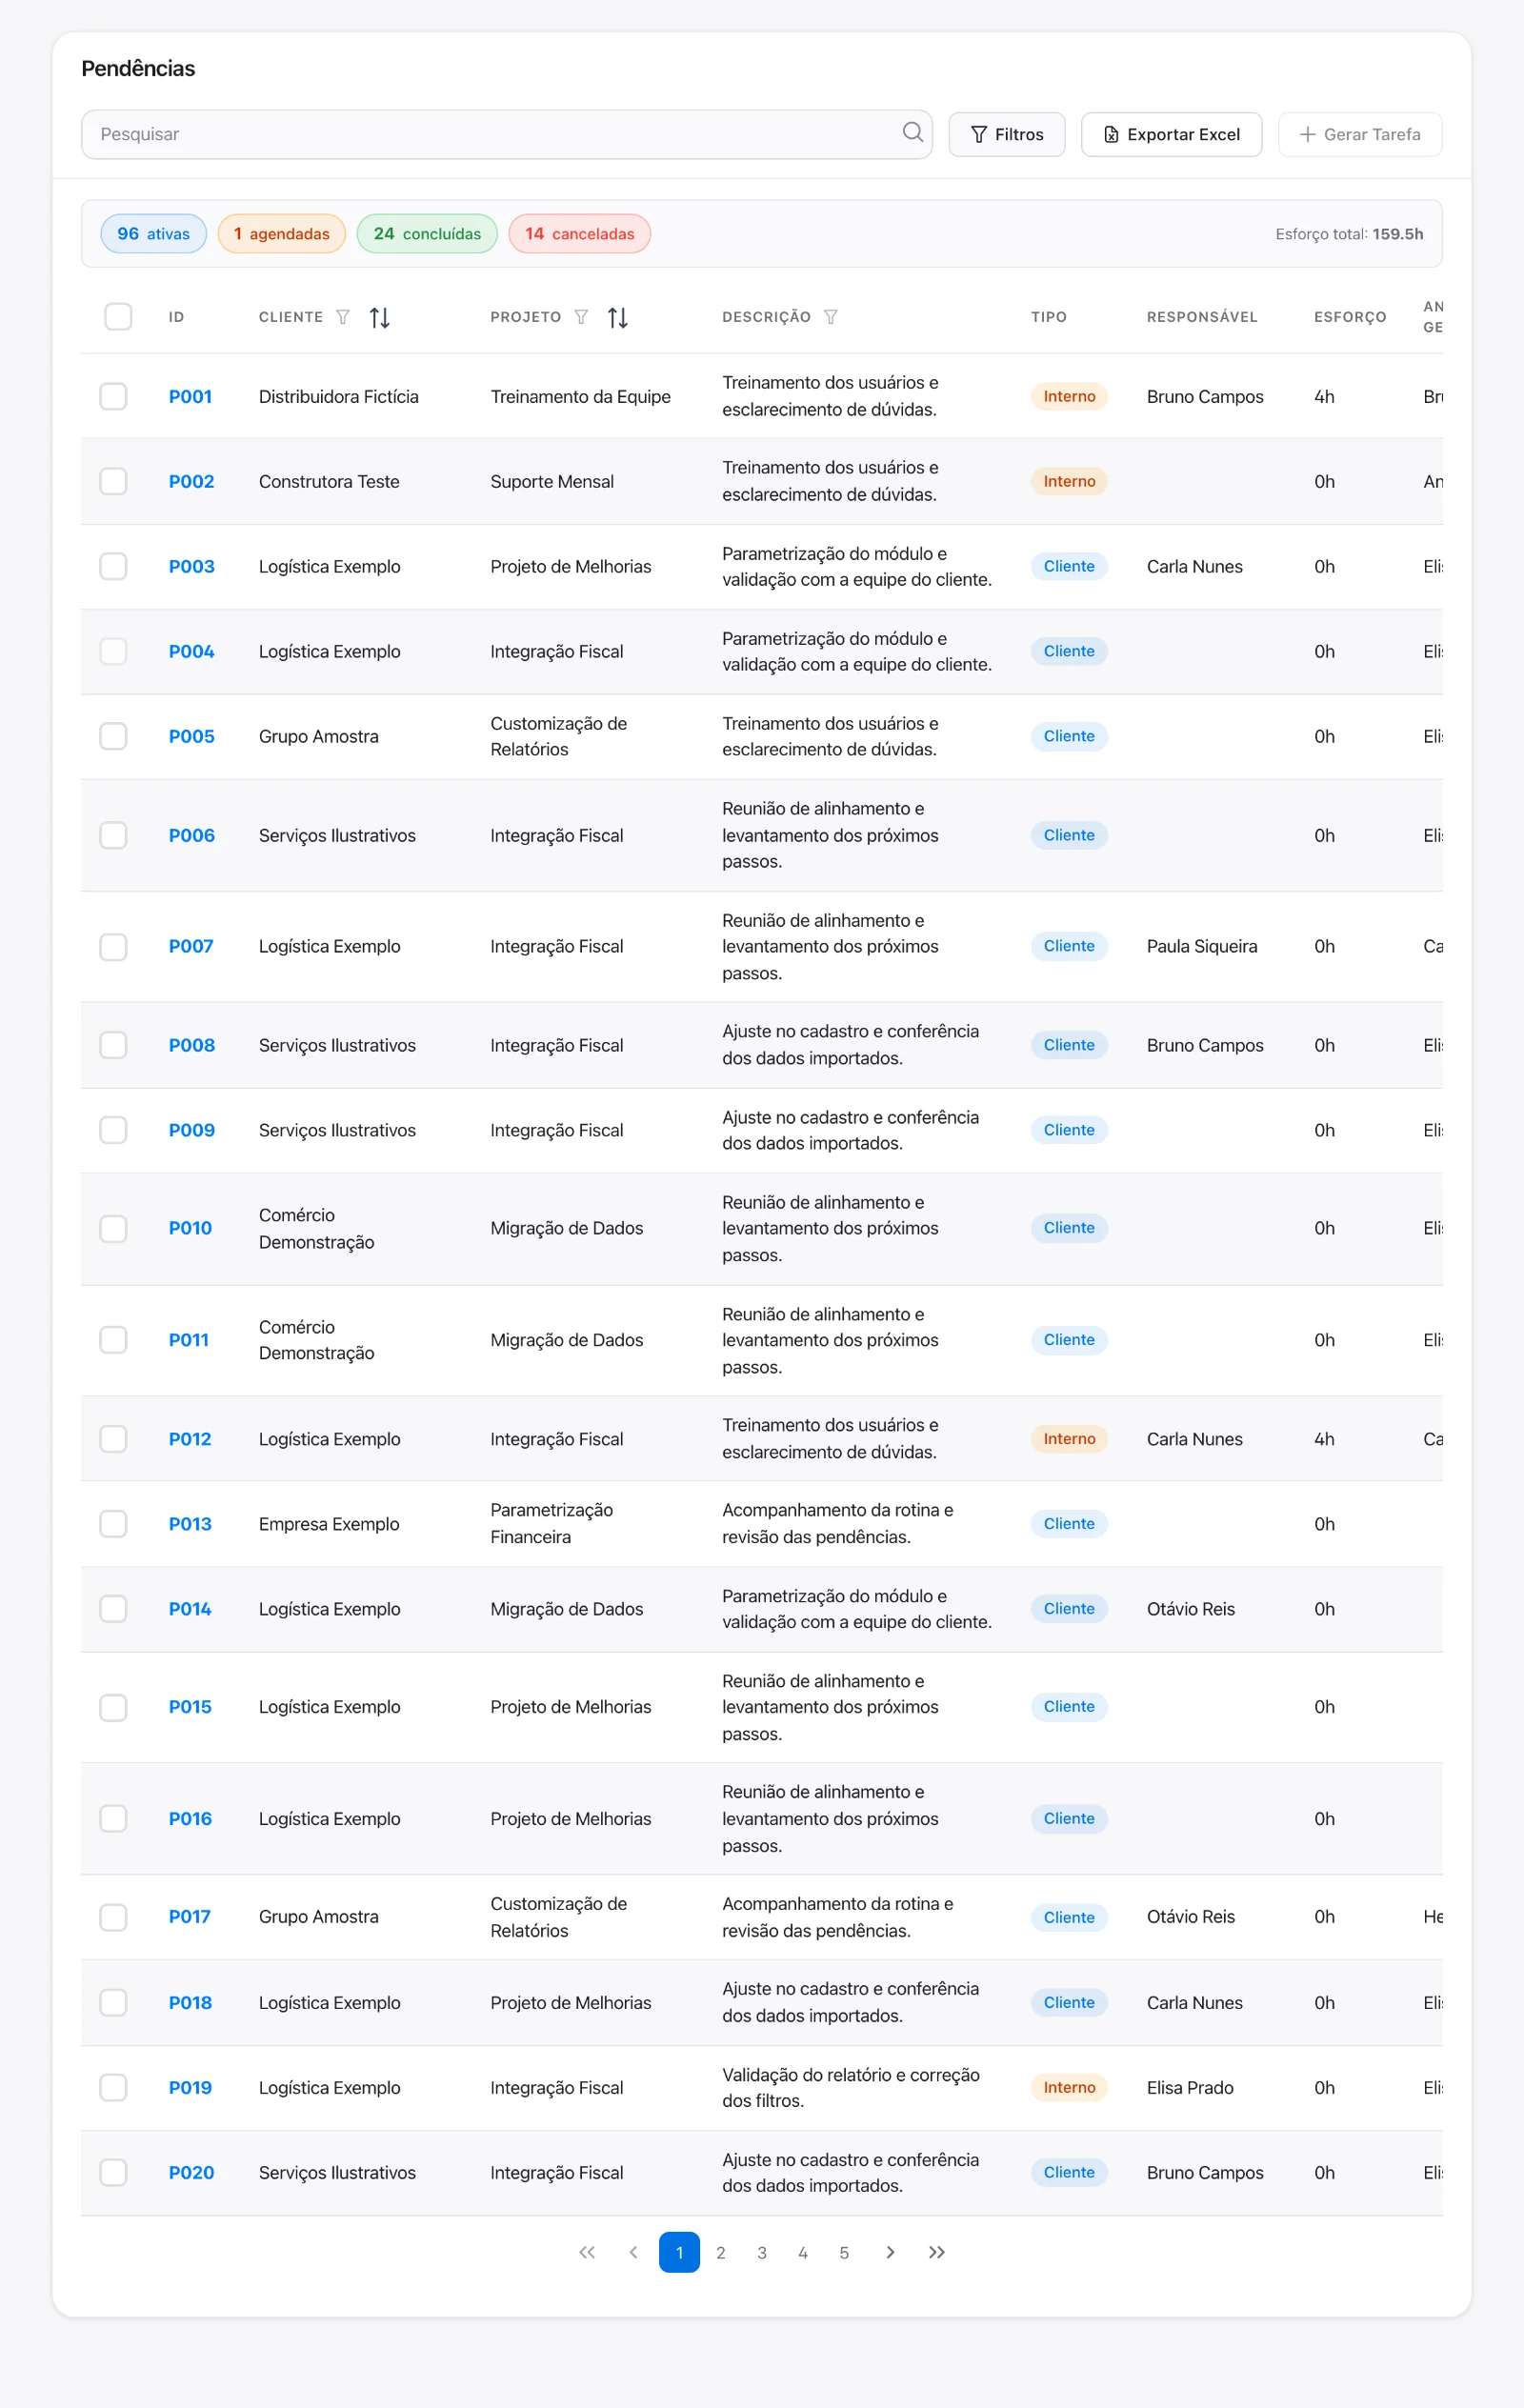Click Exportar Excel button
Screen dimensions: 1524x2408
point(1171,134)
